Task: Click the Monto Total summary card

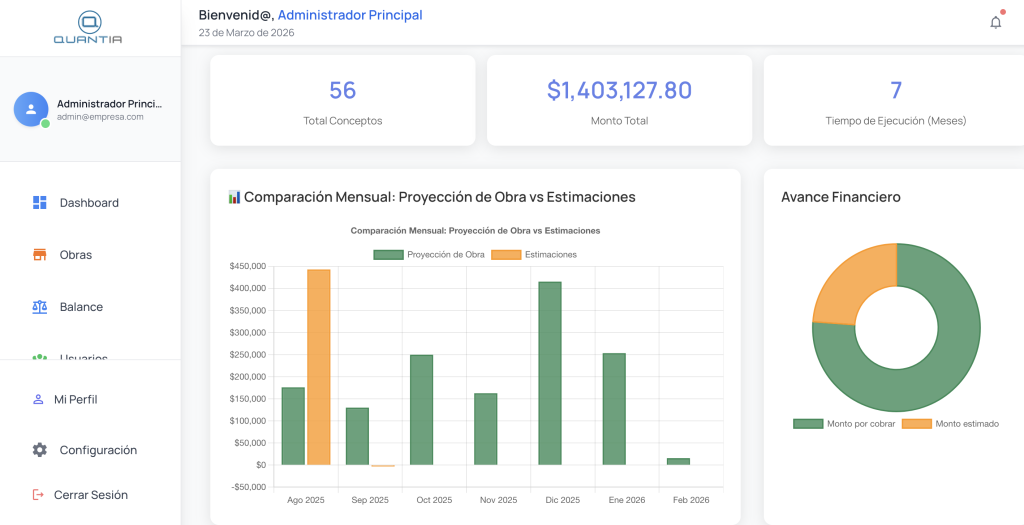Action: (x=619, y=100)
